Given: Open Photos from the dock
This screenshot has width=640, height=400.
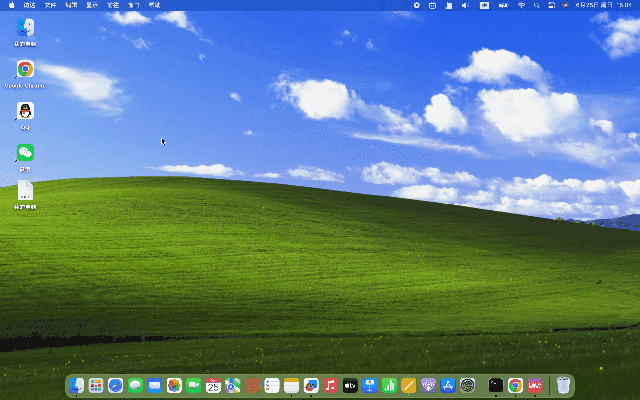Looking at the screenshot, I should click(174, 385).
